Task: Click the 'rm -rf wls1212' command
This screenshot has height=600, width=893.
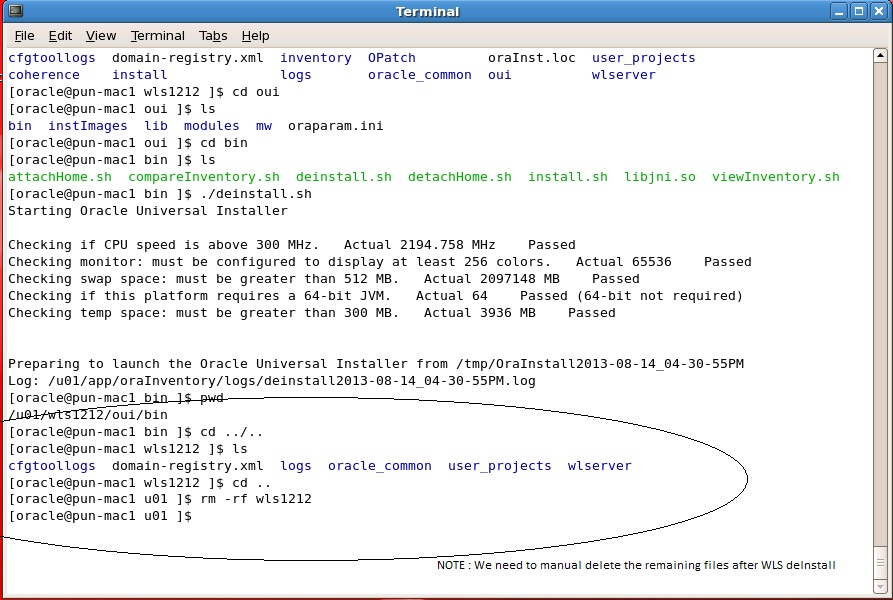Action: [x=256, y=499]
